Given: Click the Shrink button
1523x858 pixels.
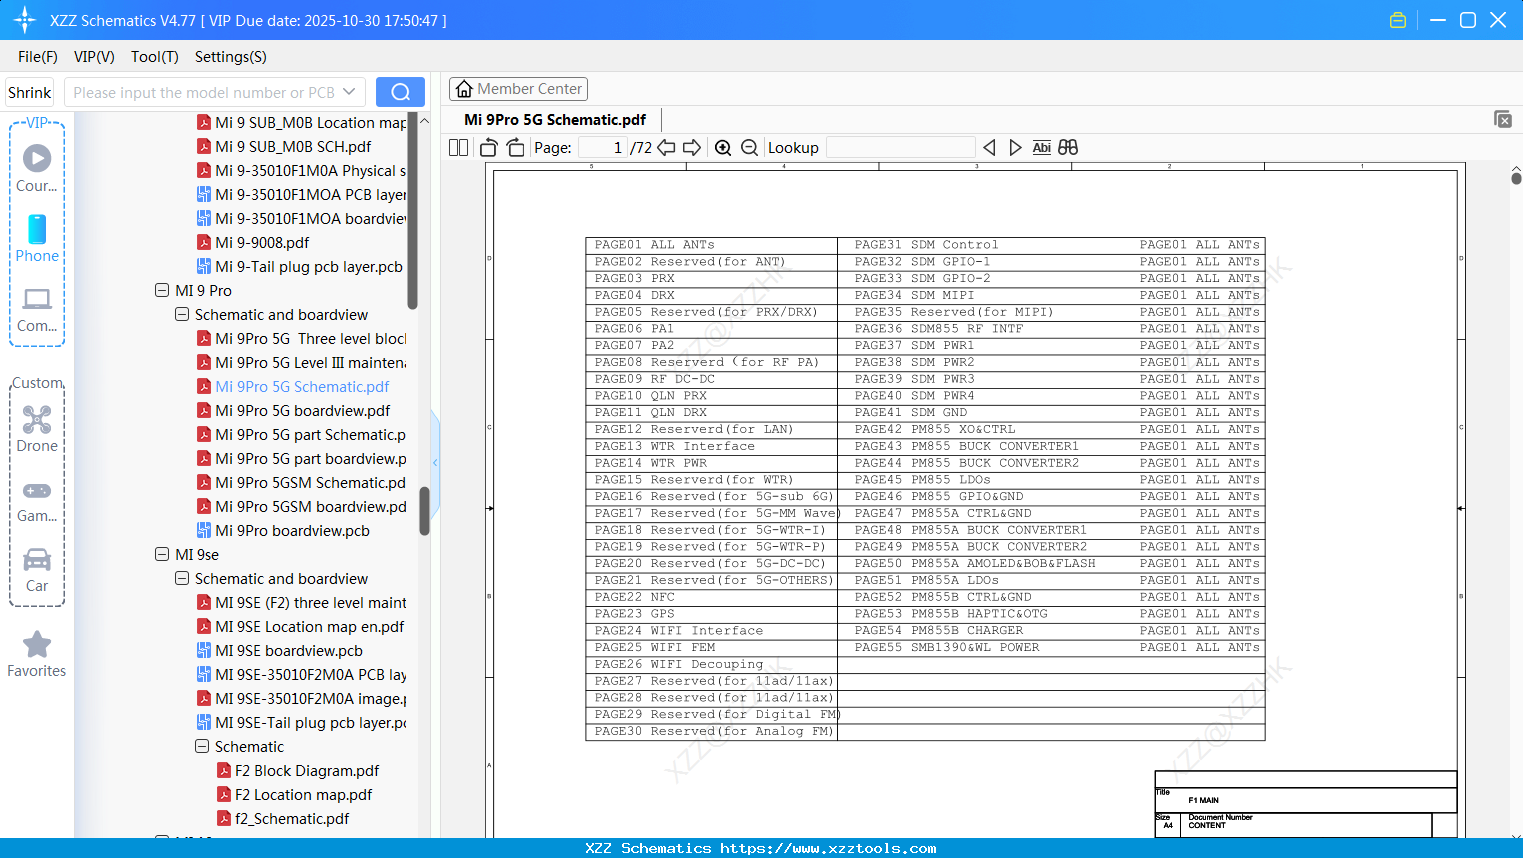Looking at the screenshot, I should [29, 92].
